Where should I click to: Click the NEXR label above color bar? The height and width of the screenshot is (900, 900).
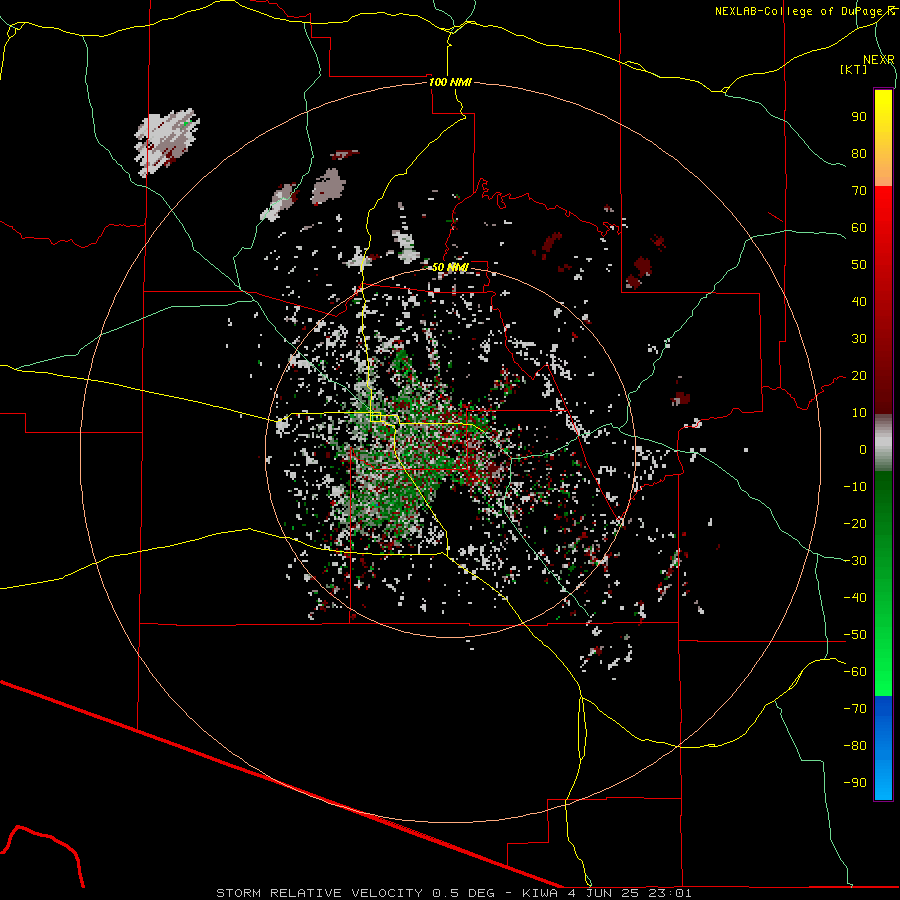pyautogui.click(x=879, y=60)
